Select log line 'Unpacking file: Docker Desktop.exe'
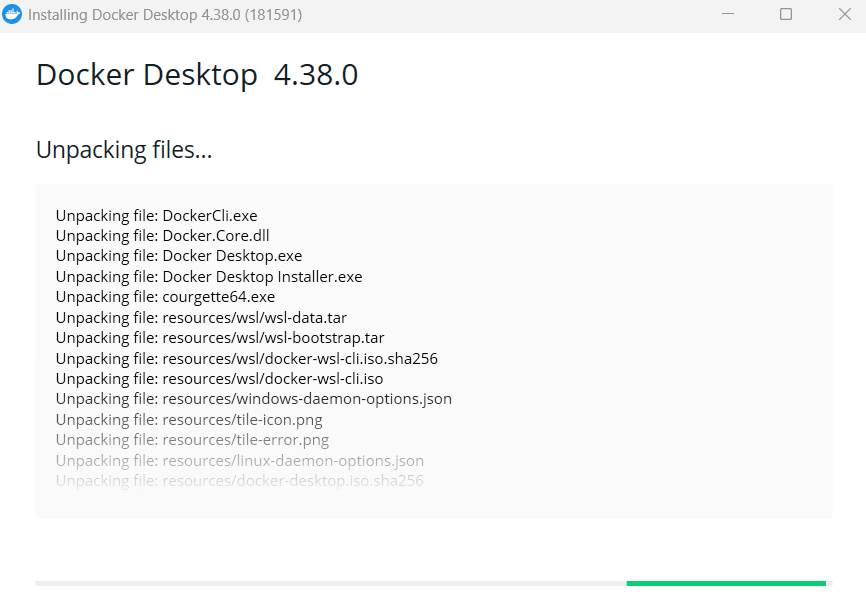866x598 pixels. pyautogui.click(x=179, y=256)
